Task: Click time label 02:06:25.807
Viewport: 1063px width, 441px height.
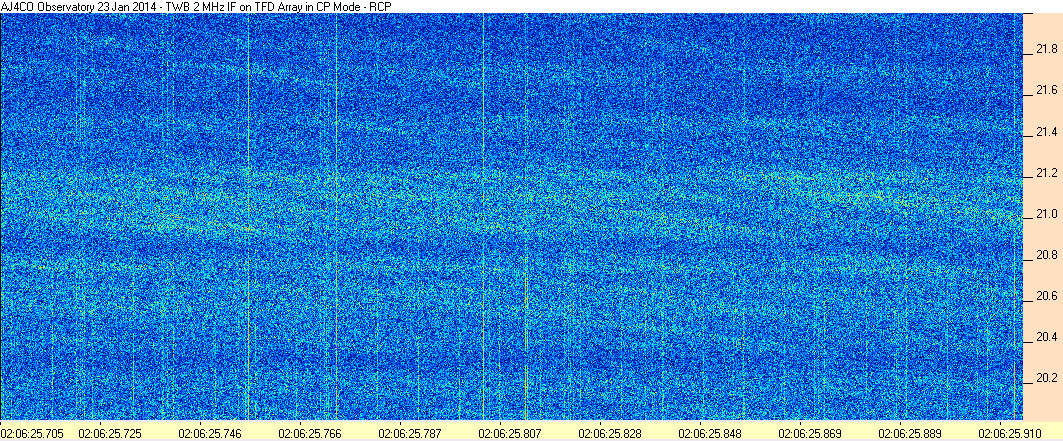Action: [x=510, y=433]
